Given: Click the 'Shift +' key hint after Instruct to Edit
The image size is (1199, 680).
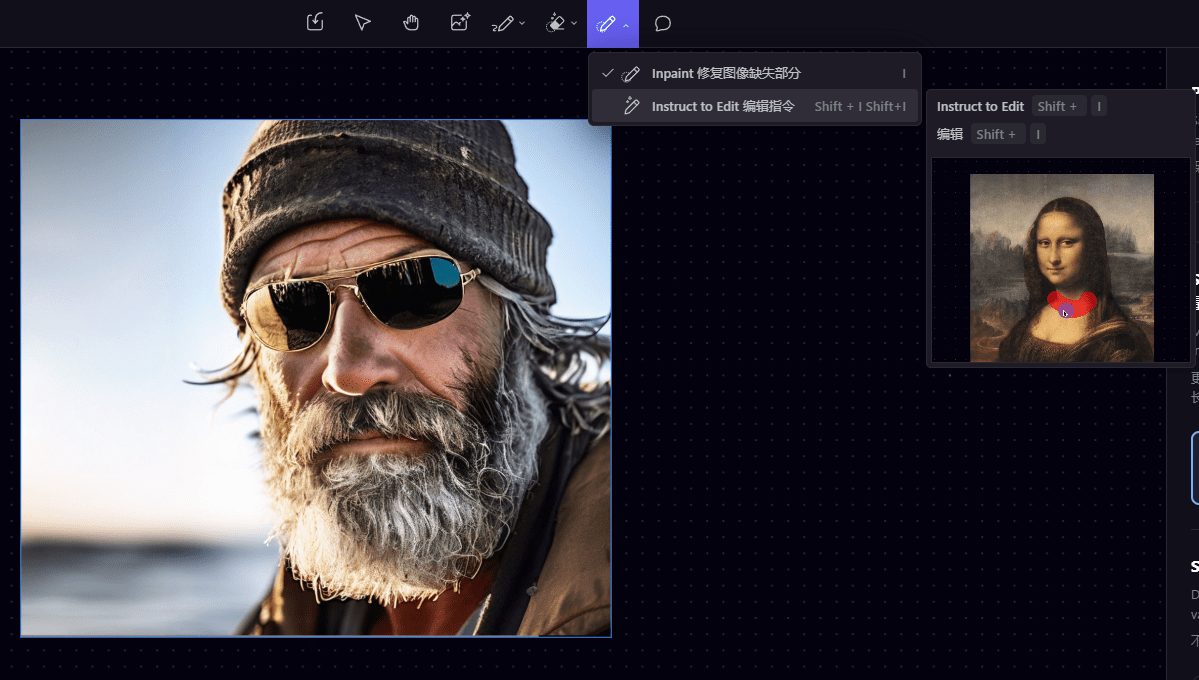Looking at the screenshot, I should point(1058,106).
